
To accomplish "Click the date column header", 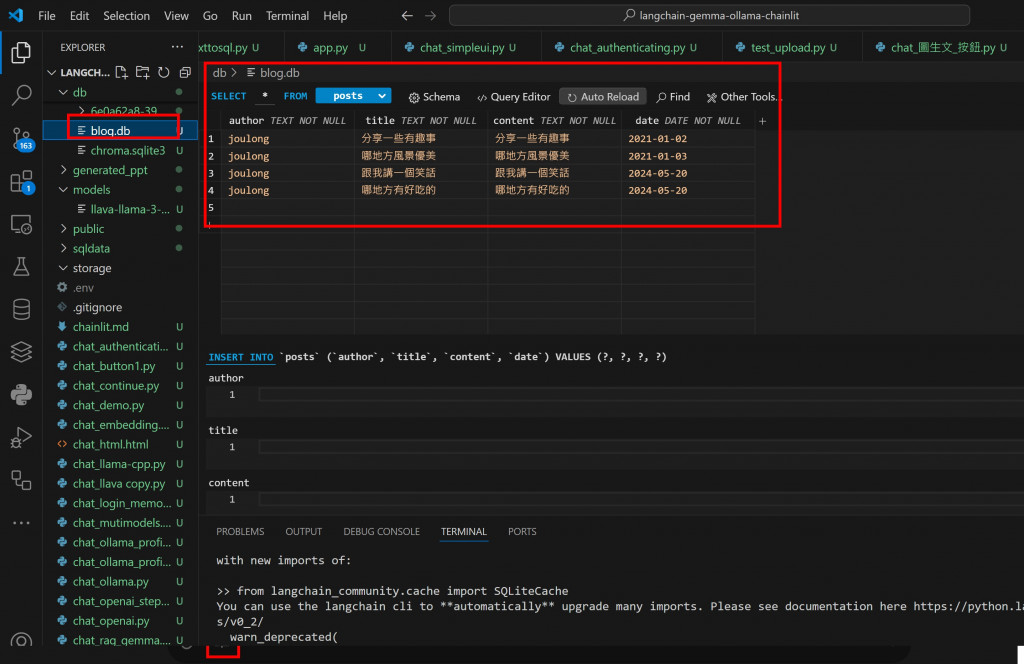I will pyautogui.click(x=688, y=121).
